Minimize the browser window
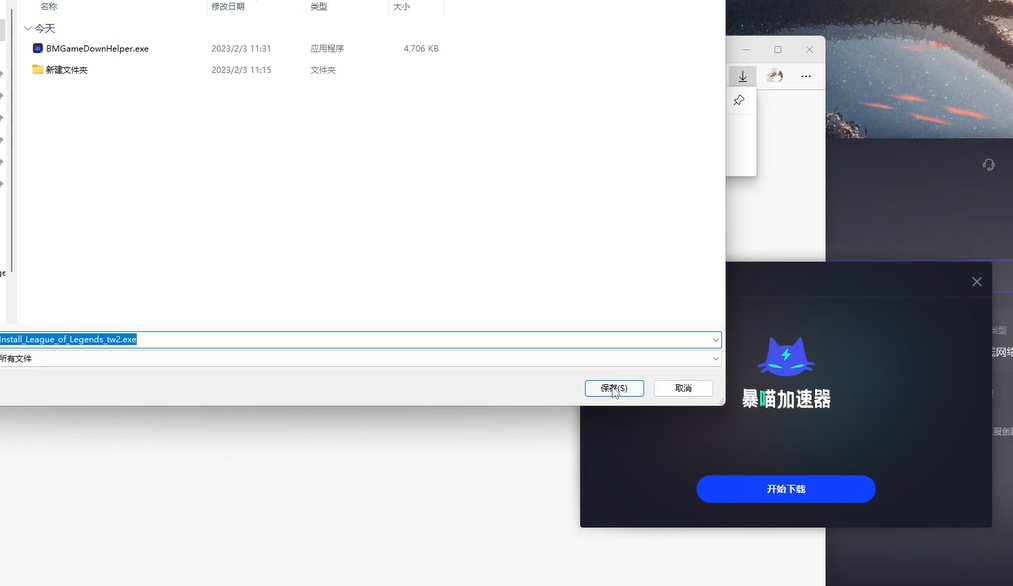Viewport: 1013px width, 586px height. point(746,50)
